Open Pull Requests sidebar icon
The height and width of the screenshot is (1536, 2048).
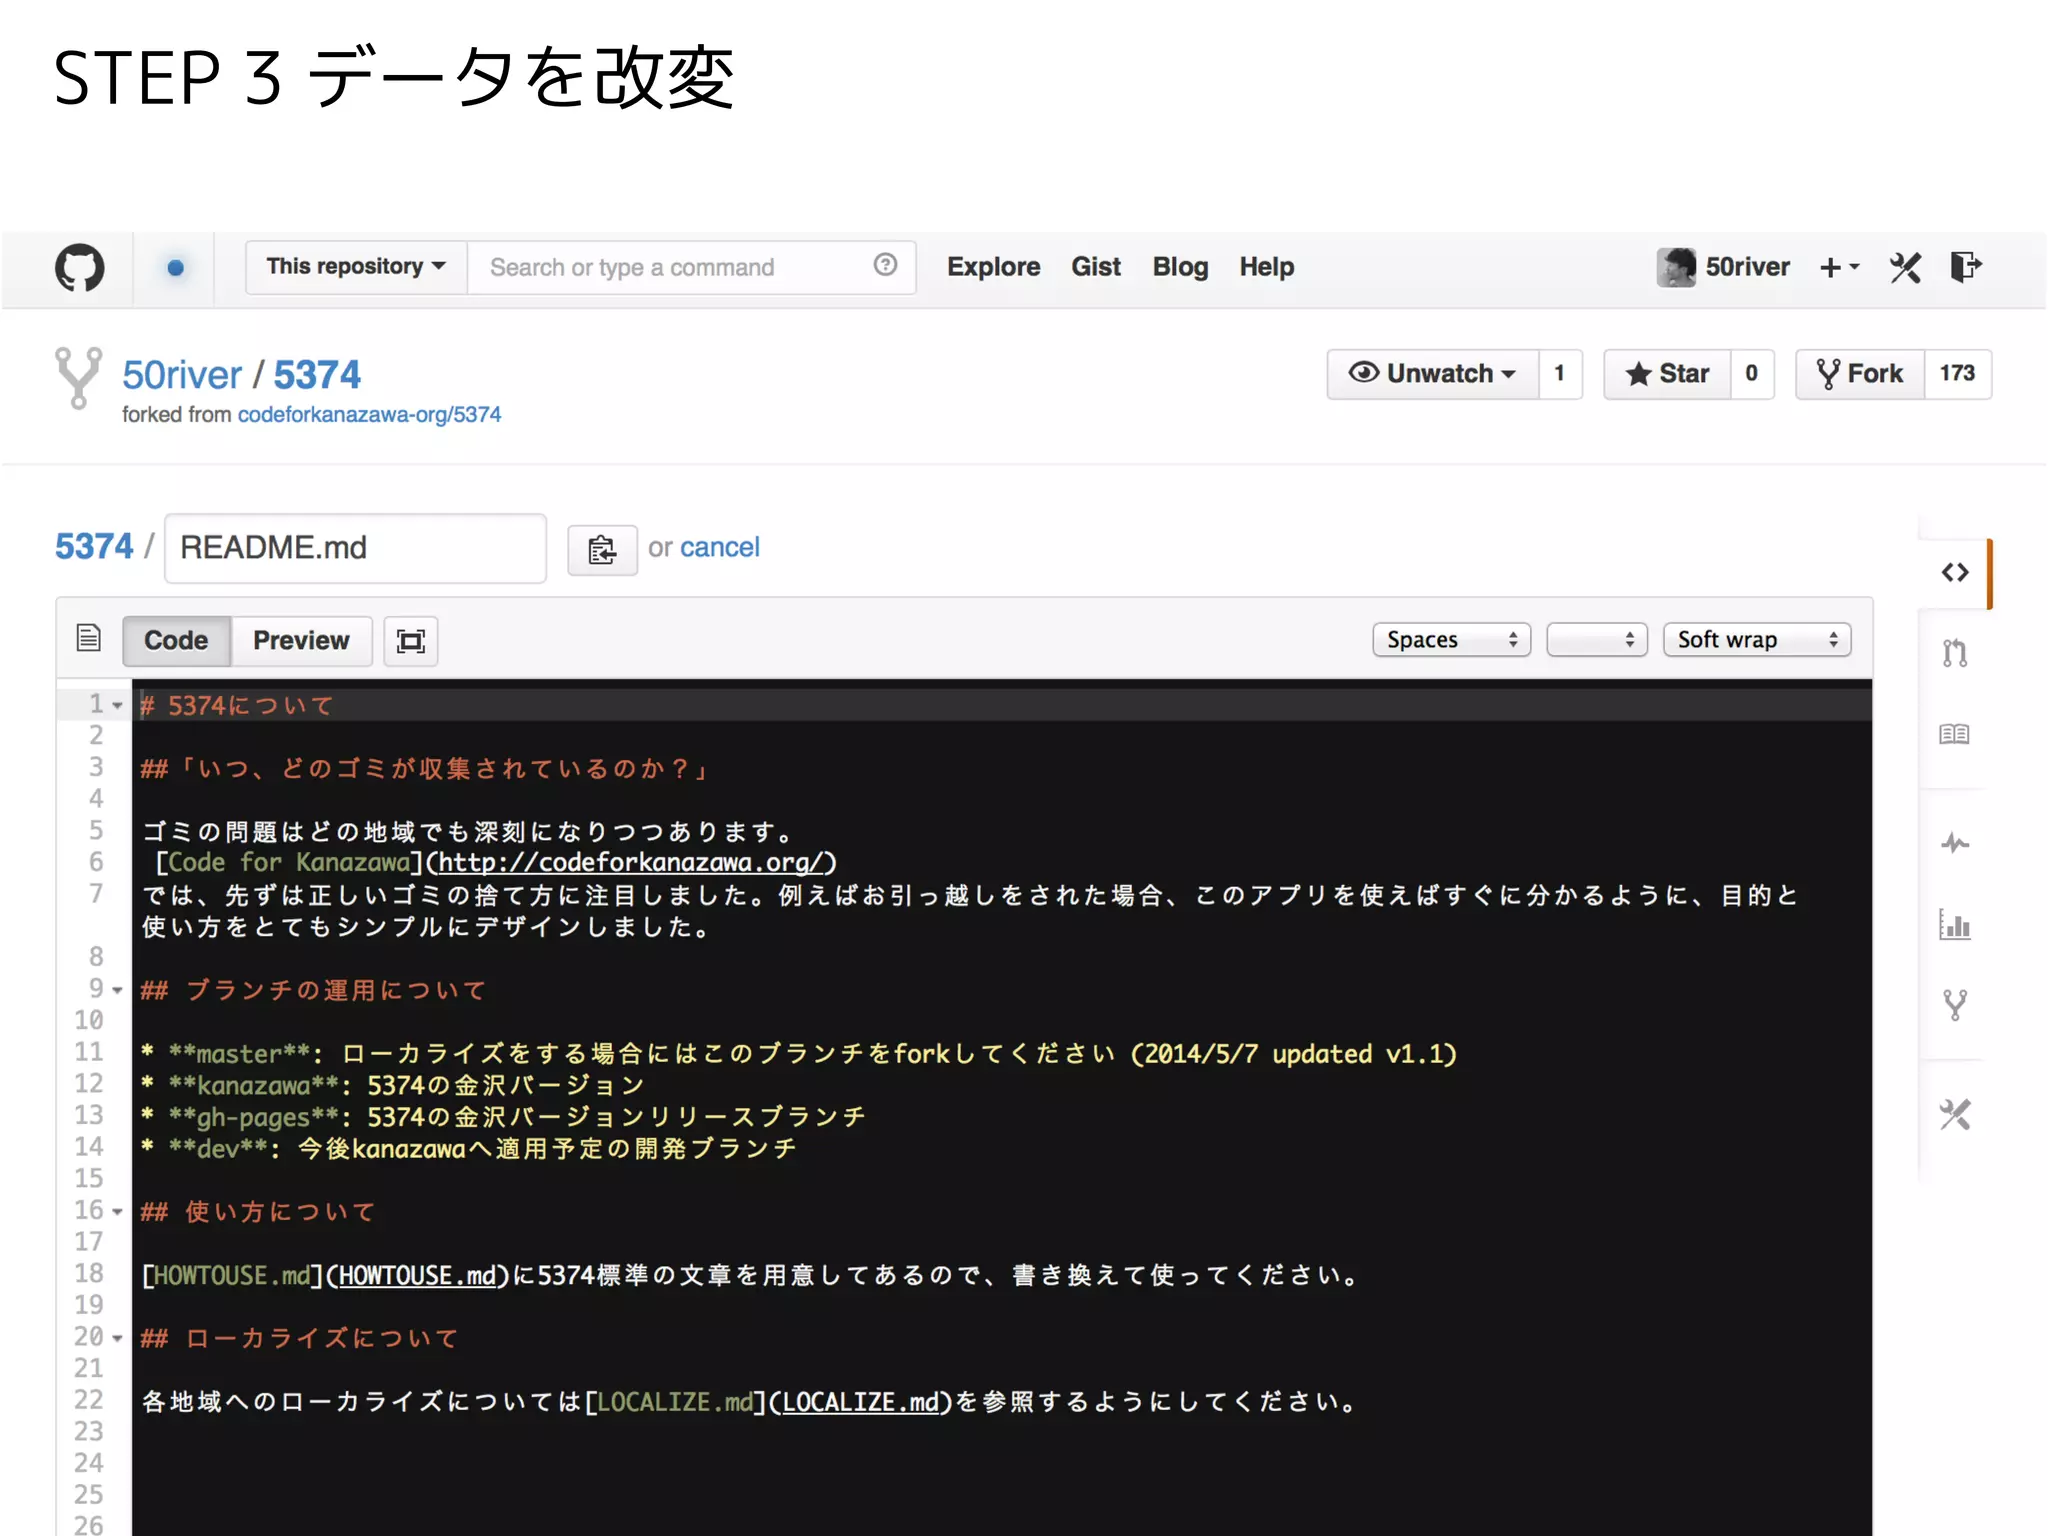click(1955, 653)
